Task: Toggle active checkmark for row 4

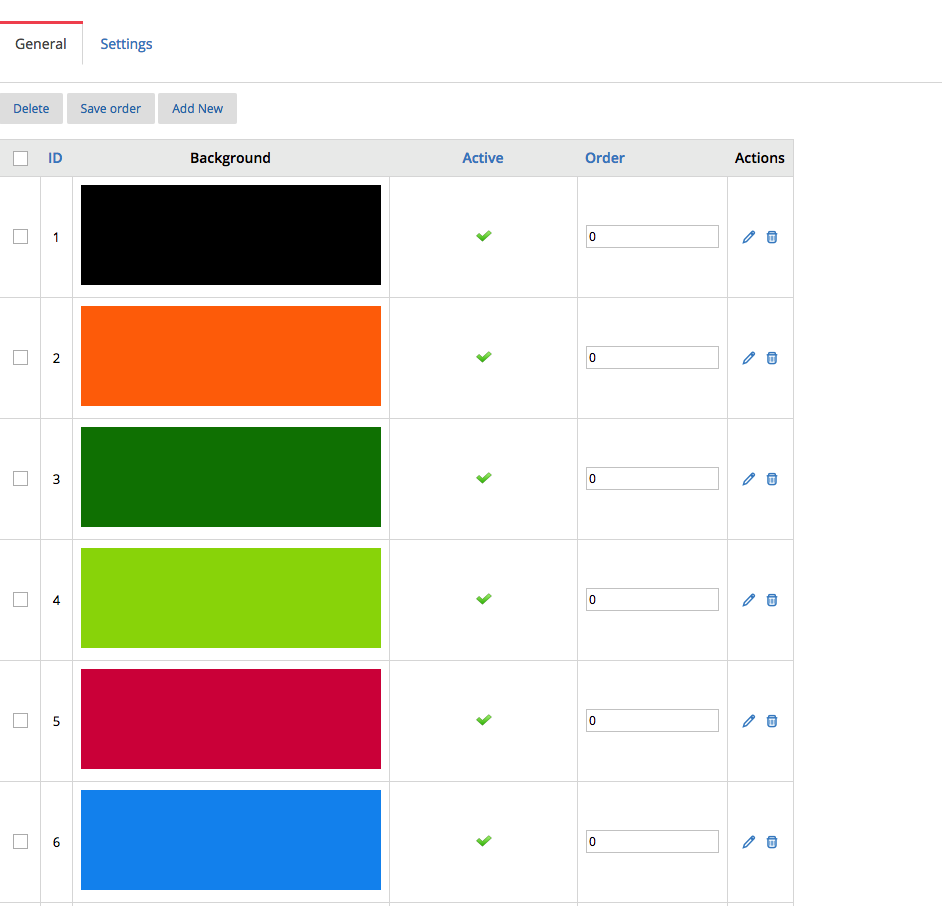Action: click(x=484, y=599)
